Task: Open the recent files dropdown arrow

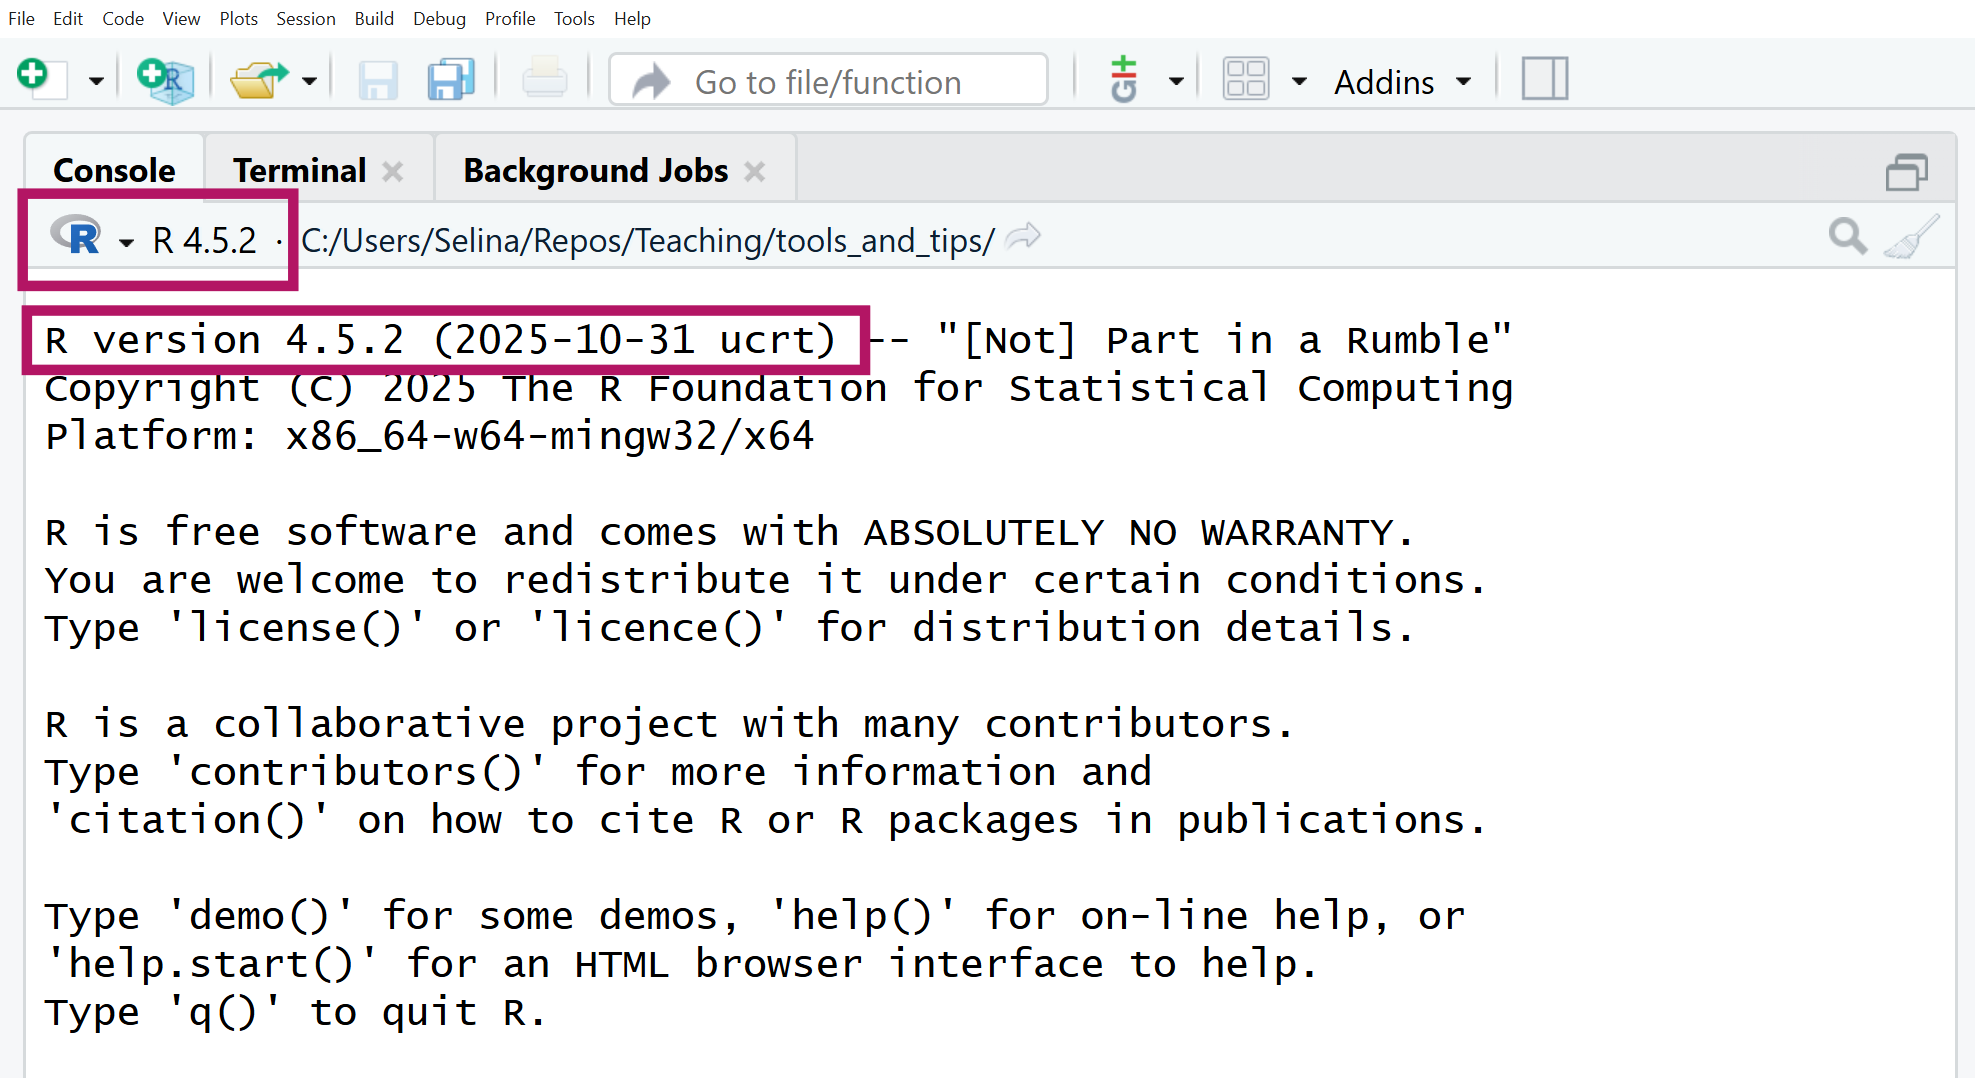Action: [310, 81]
